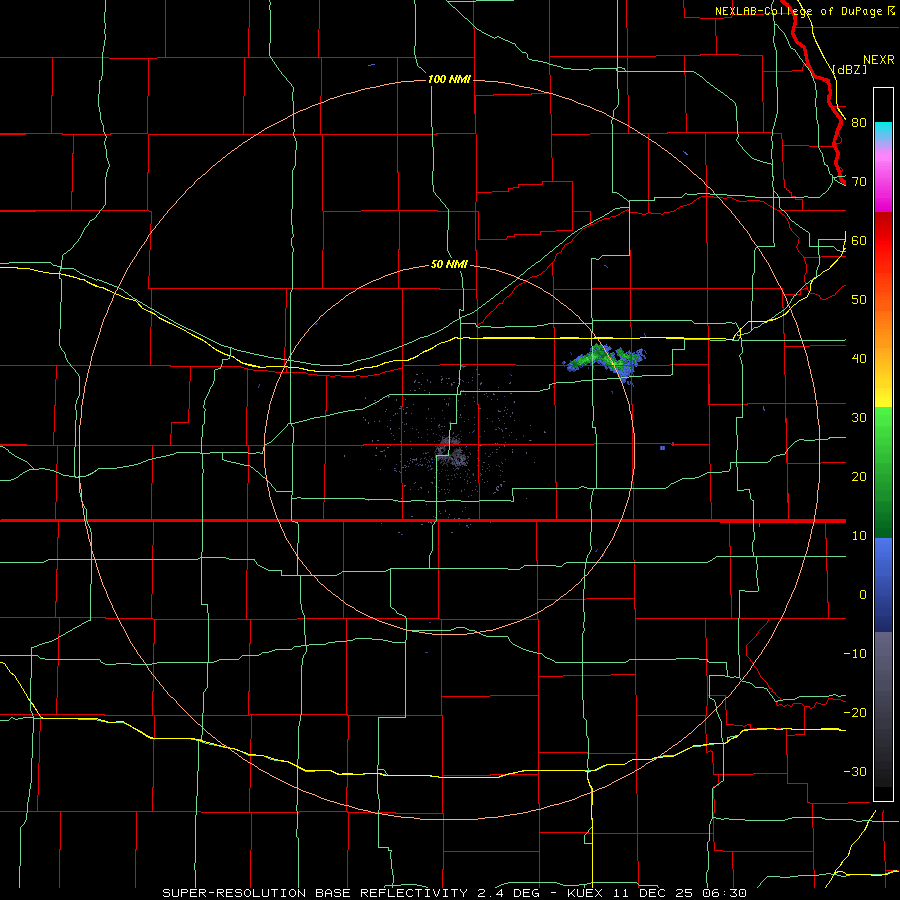This screenshot has height=900, width=900.
Task: Select the 80 value on the dBZ scale
Action: [x=859, y=123]
